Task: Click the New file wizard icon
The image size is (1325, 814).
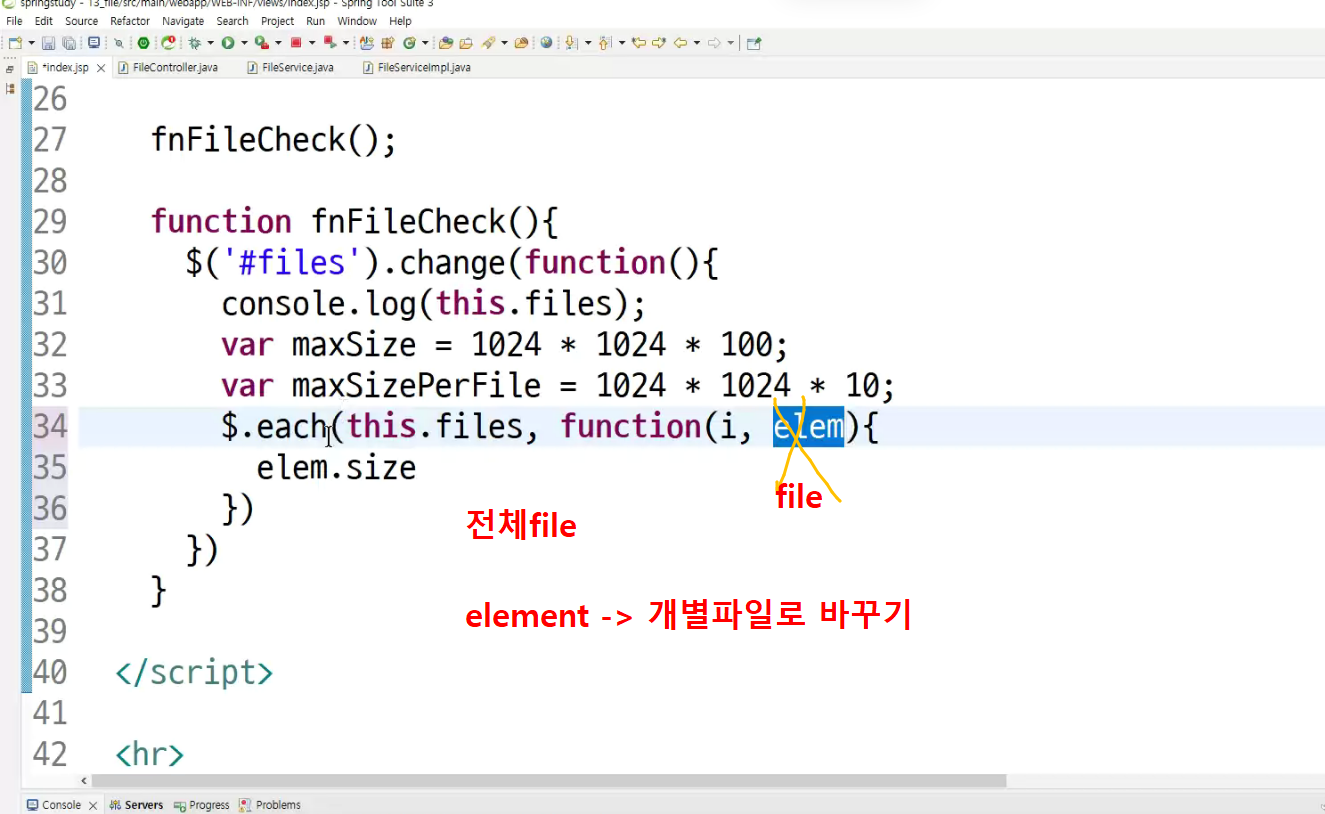Action: pyautogui.click(x=15, y=43)
